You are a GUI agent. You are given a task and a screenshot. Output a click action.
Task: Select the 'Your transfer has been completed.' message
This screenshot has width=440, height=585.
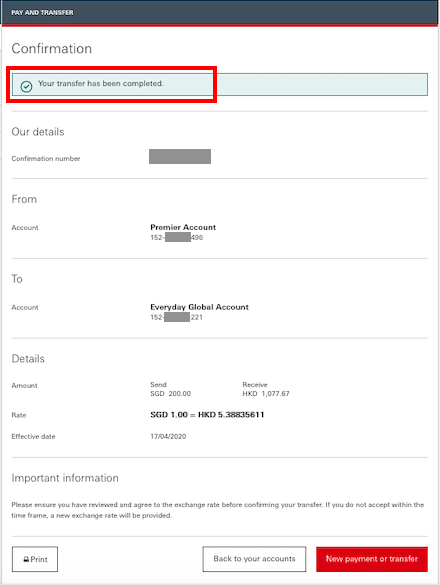click(x=101, y=84)
